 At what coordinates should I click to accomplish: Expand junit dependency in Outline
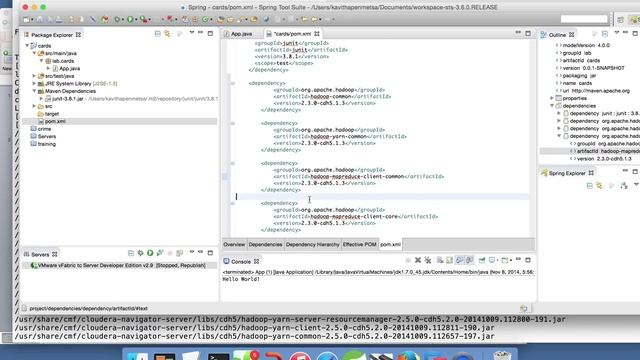tap(559, 113)
